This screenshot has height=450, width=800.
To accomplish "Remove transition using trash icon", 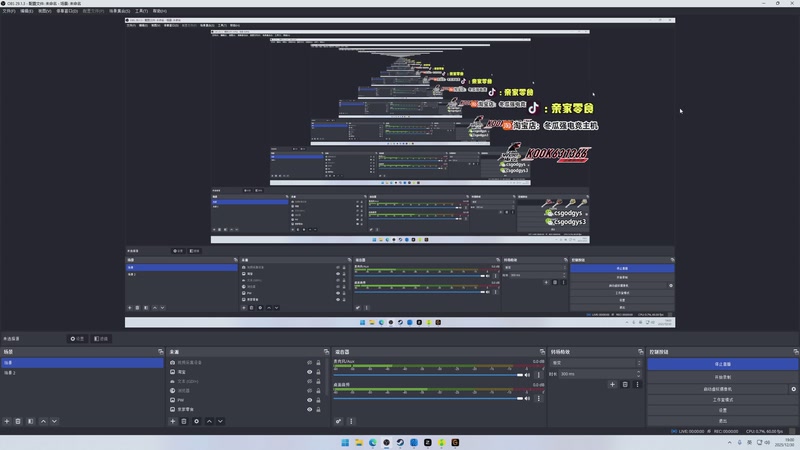I will click(625, 384).
